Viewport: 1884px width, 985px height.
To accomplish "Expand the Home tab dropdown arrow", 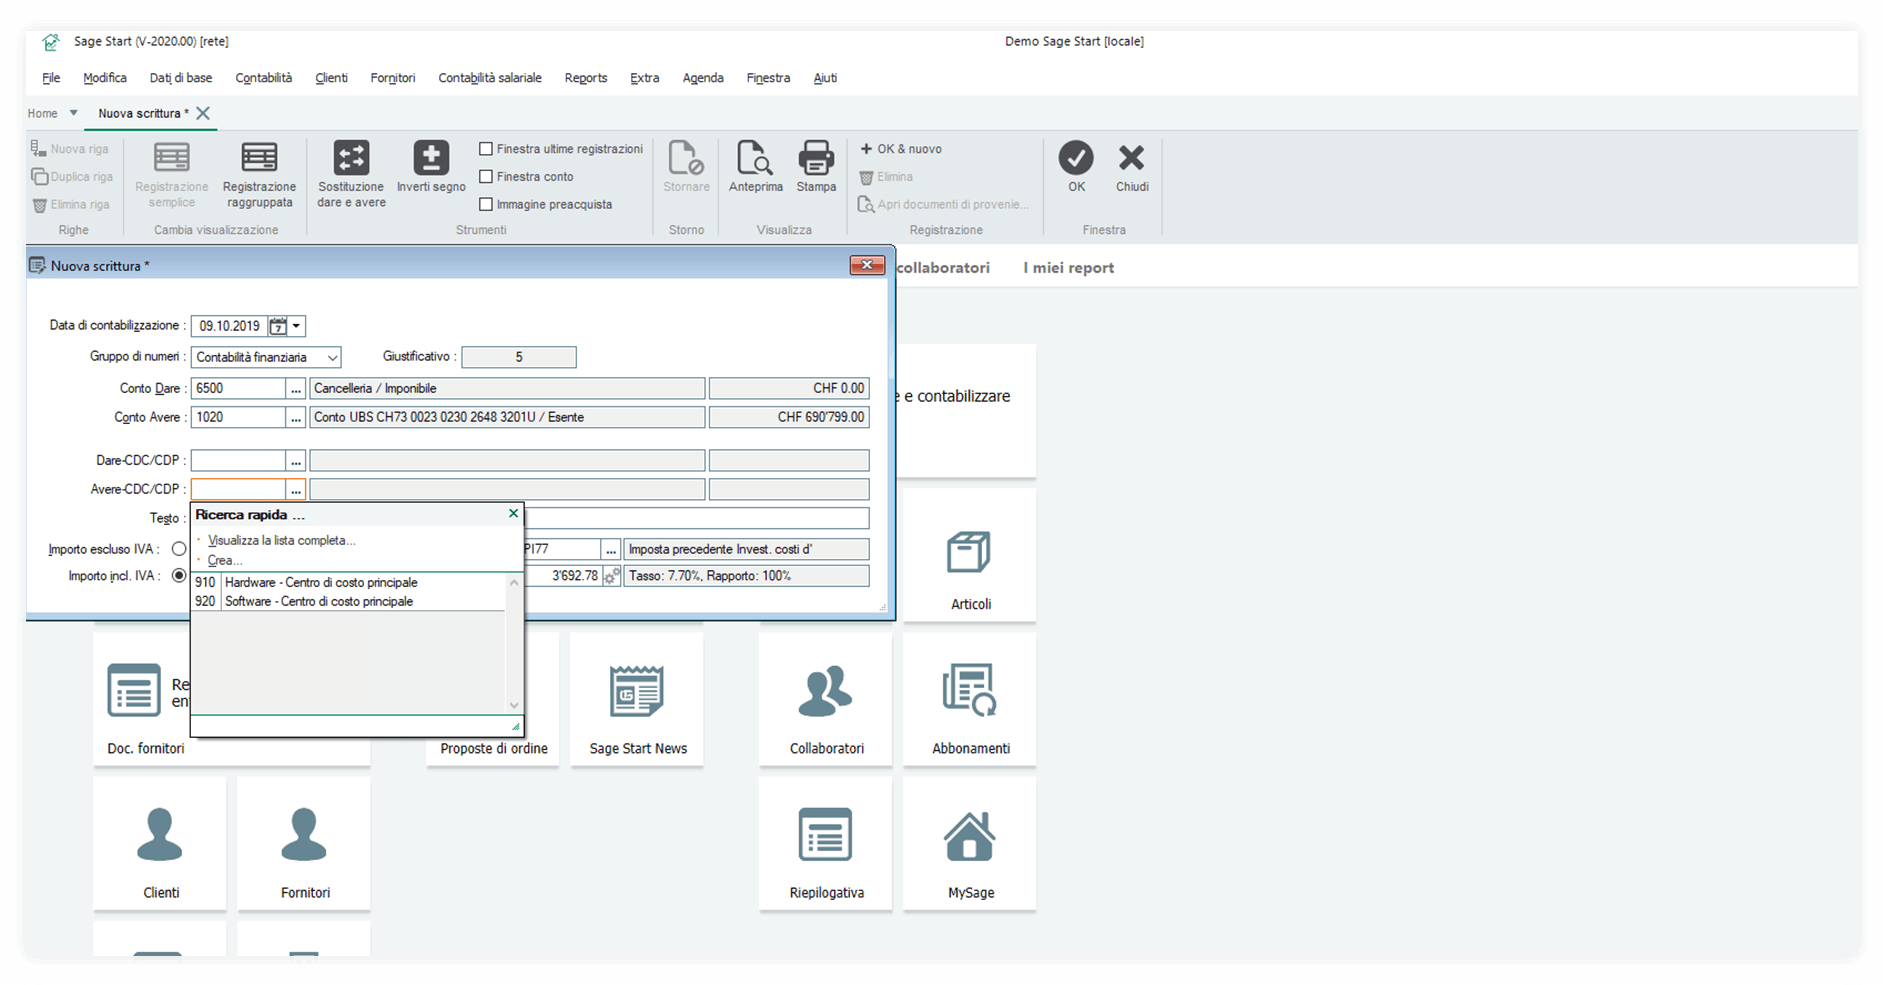I will pos(73,113).
